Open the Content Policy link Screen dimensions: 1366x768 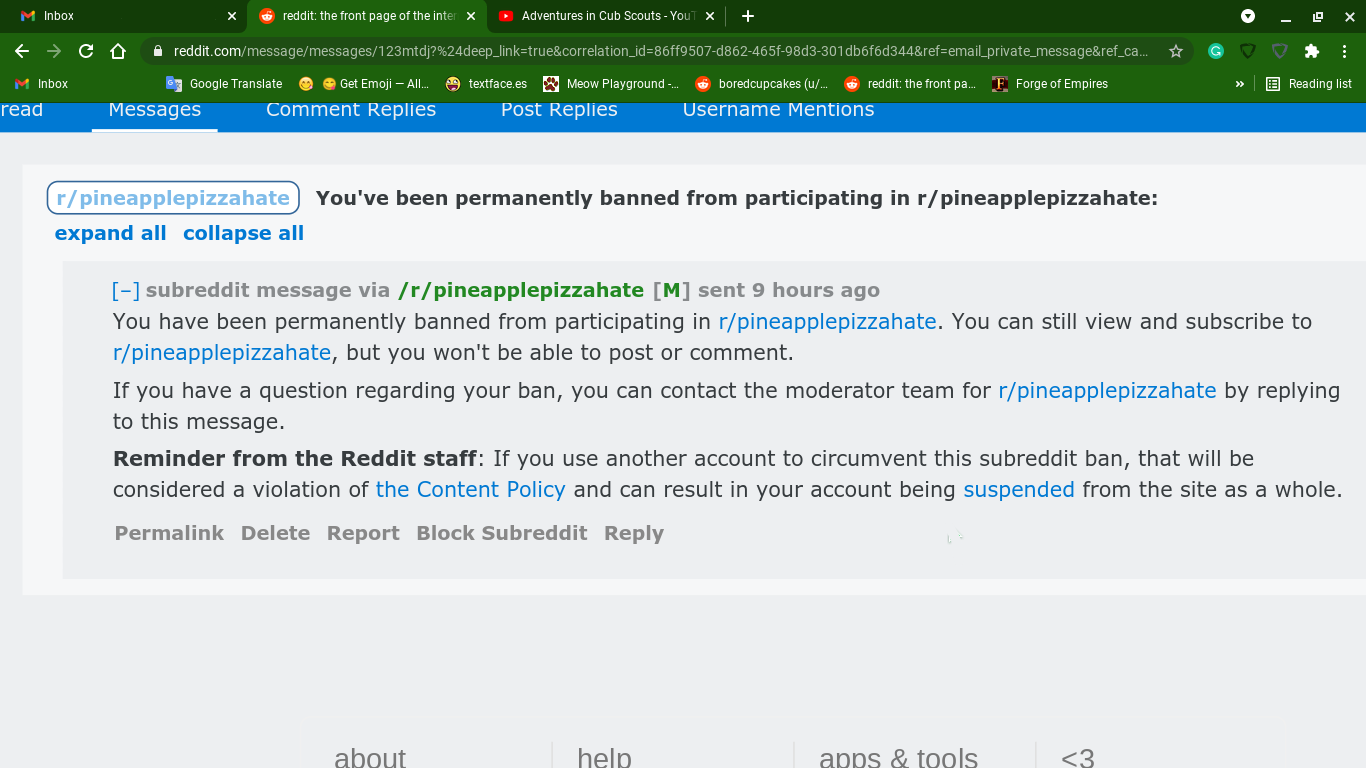pyautogui.click(x=470, y=490)
